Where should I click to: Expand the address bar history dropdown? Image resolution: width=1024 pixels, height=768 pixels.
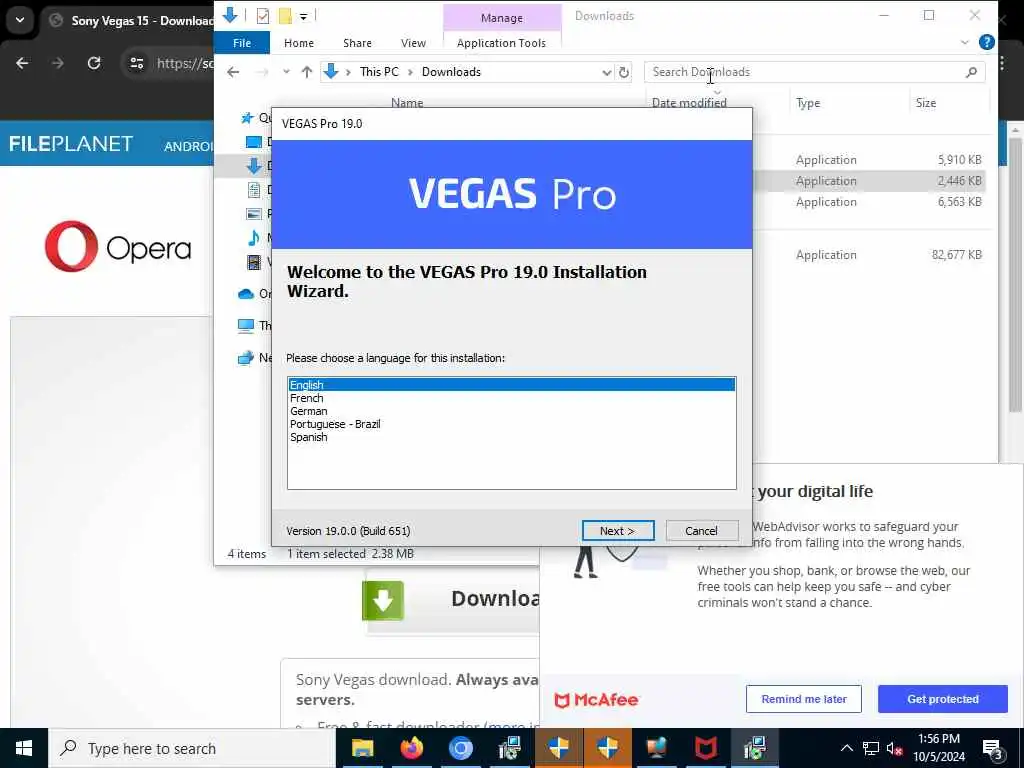click(606, 72)
